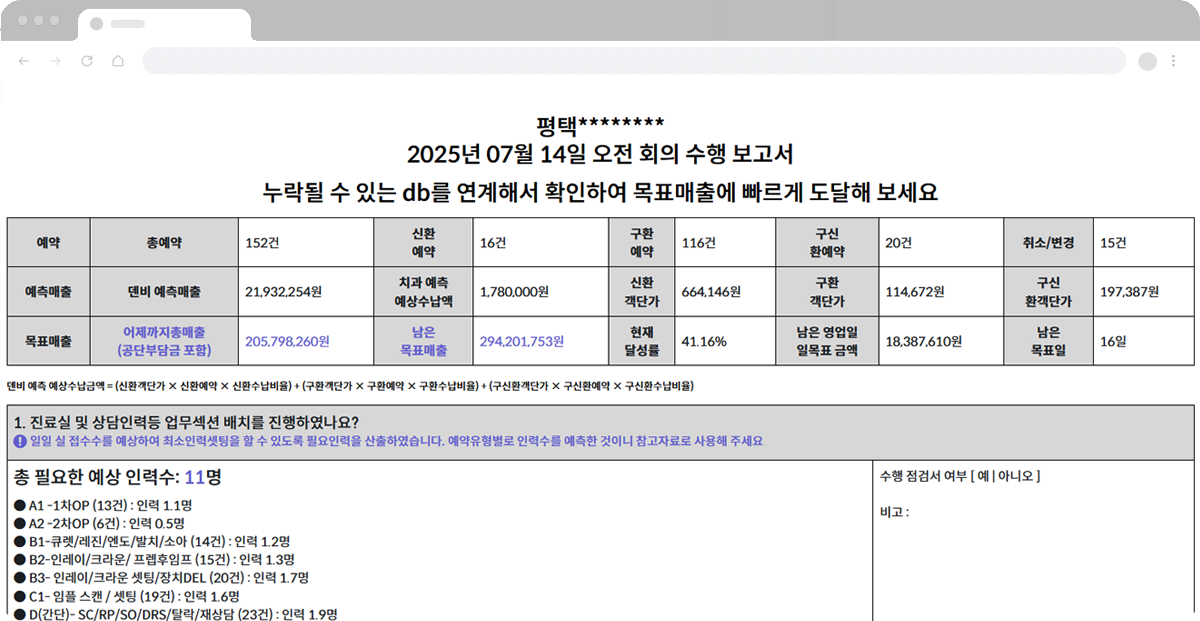This screenshot has width=1200, height=621.
Task: Select 아니오 for 수행 점검서 여부
Action: point(1017,476)
